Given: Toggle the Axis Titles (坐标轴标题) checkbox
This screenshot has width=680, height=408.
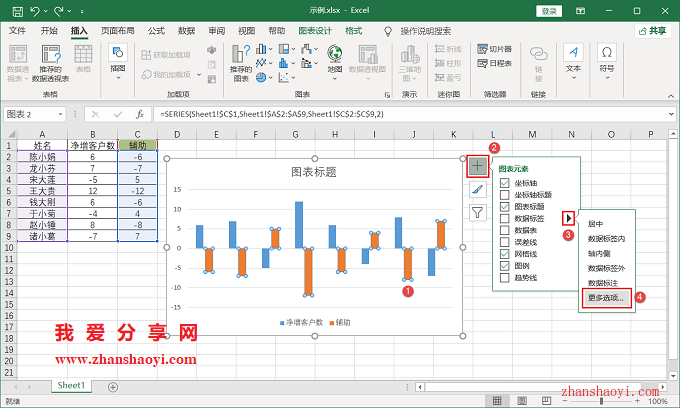Looking at the screenshot, I should tap(504, 195).
